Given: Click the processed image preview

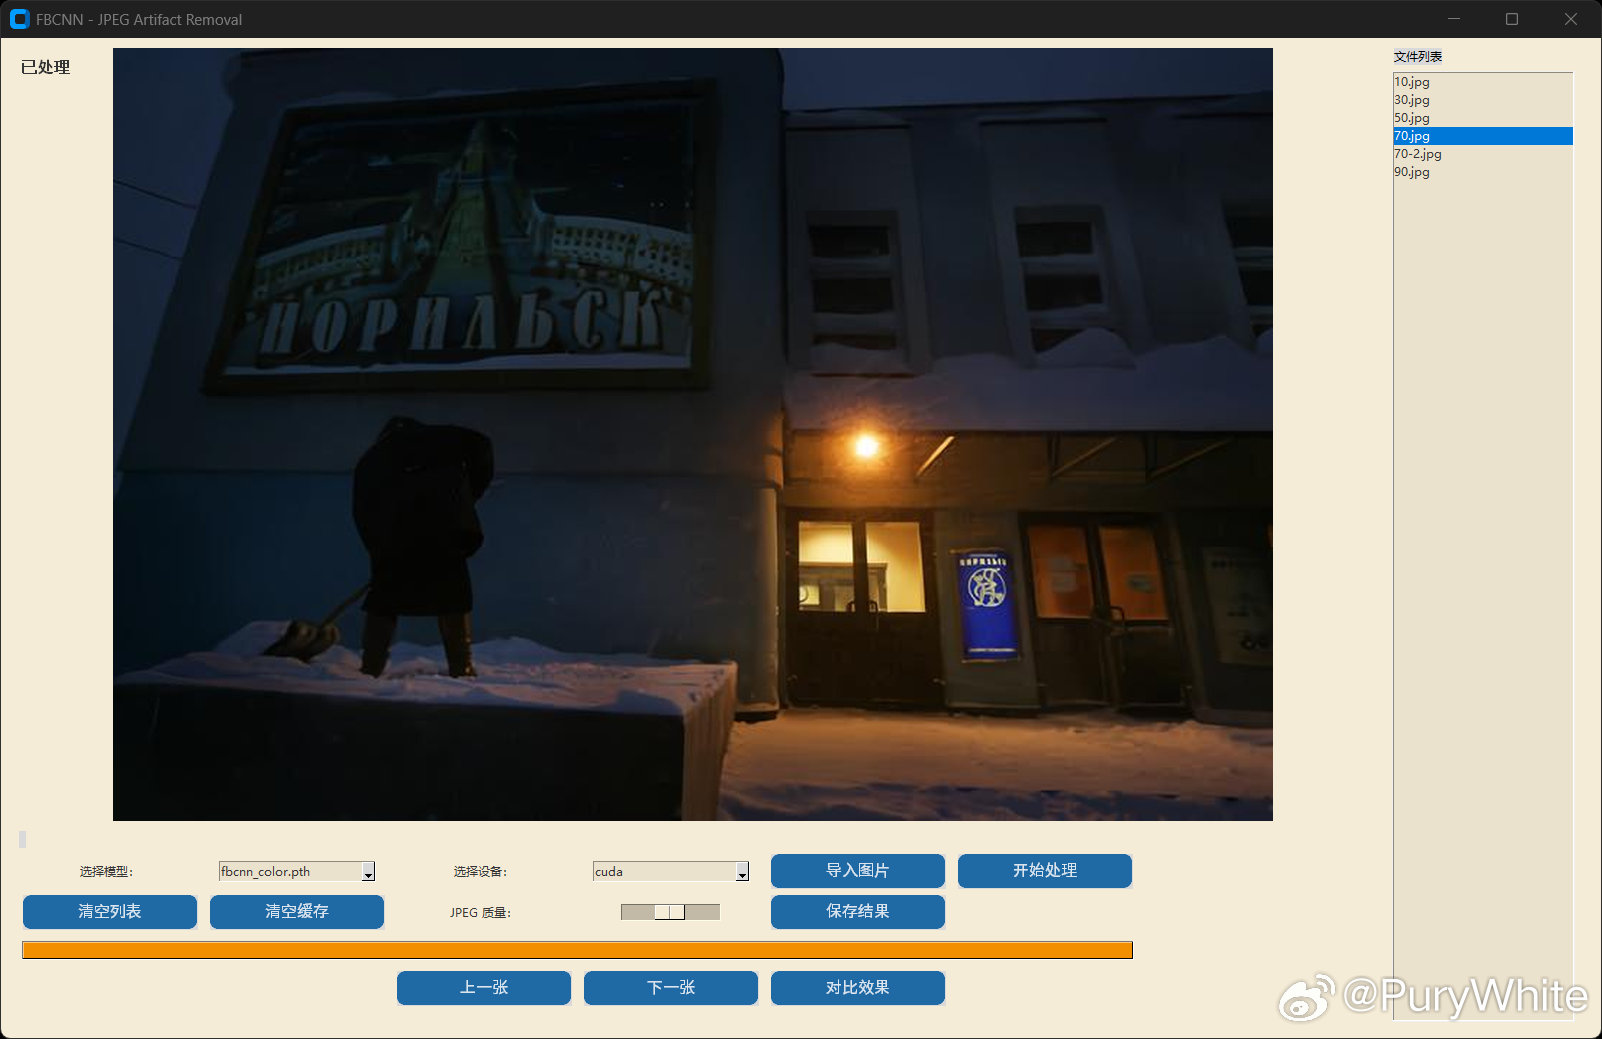Looking at the screenshot, I should pyautogui.click(x=693, y=434).
